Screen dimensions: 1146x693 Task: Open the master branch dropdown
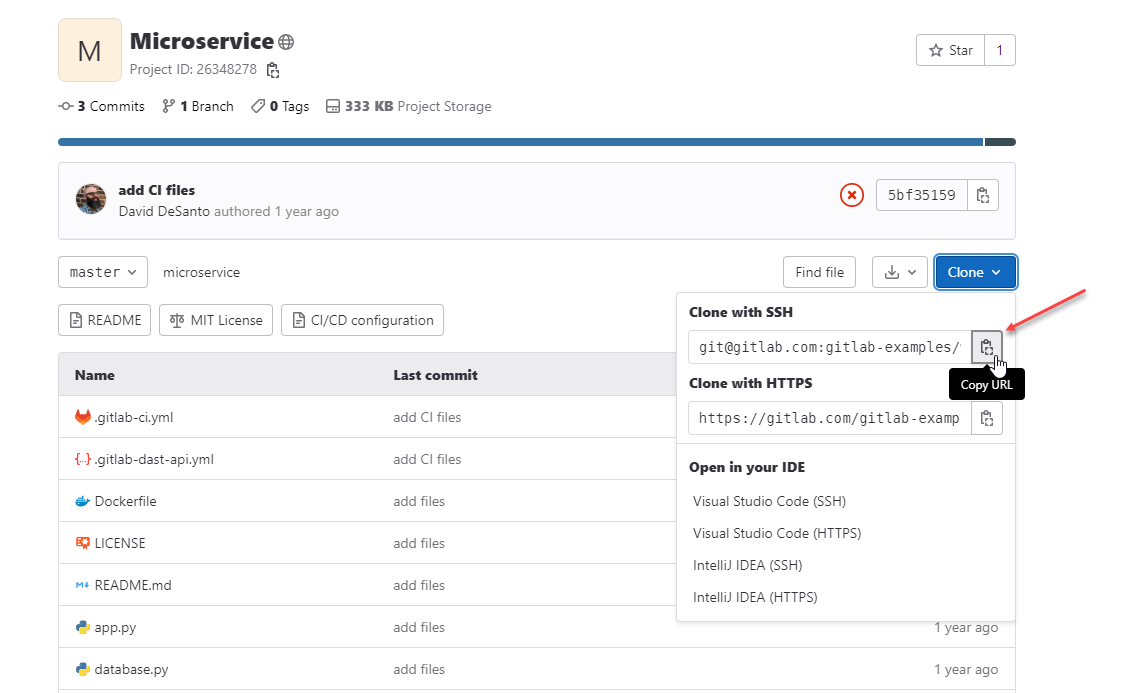coord(103,272)
